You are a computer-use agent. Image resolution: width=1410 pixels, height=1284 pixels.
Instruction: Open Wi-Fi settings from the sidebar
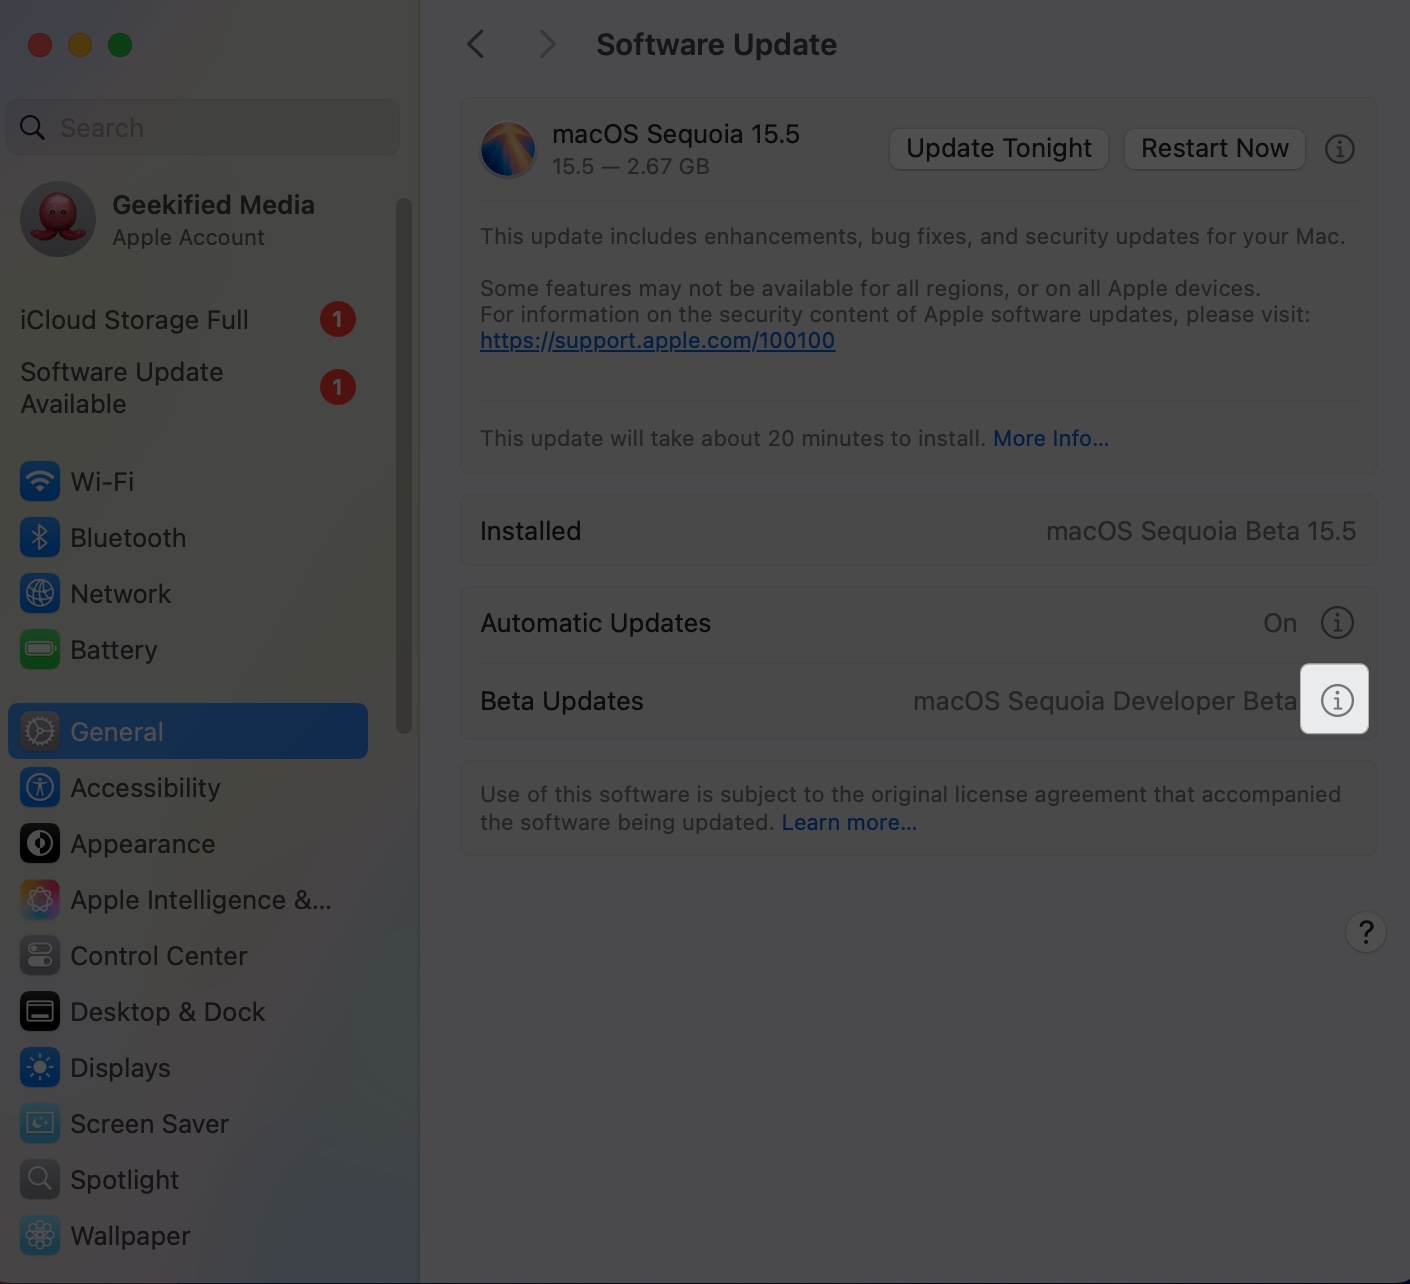click(x=39, y=481)
